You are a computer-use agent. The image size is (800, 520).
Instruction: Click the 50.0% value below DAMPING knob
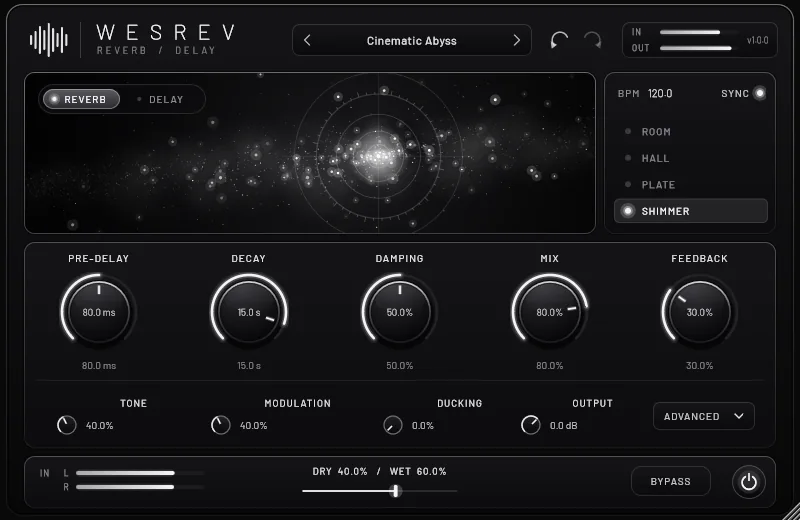coord(399,366)
